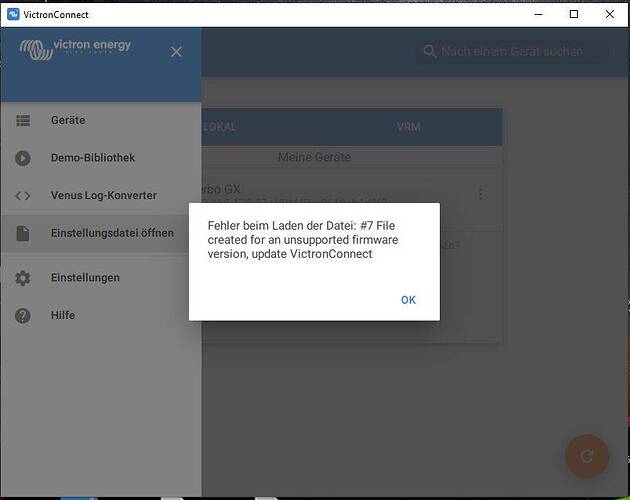Screen dimensions: 630x500
Task: Click the error message text in dialog
Action: 303,240
